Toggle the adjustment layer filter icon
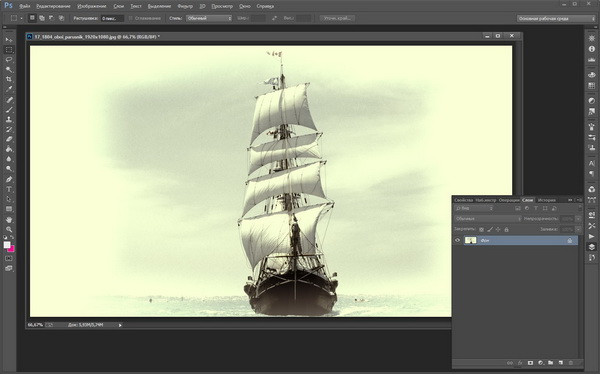This screenshot has width=600, height=374. tap(527, 209)
